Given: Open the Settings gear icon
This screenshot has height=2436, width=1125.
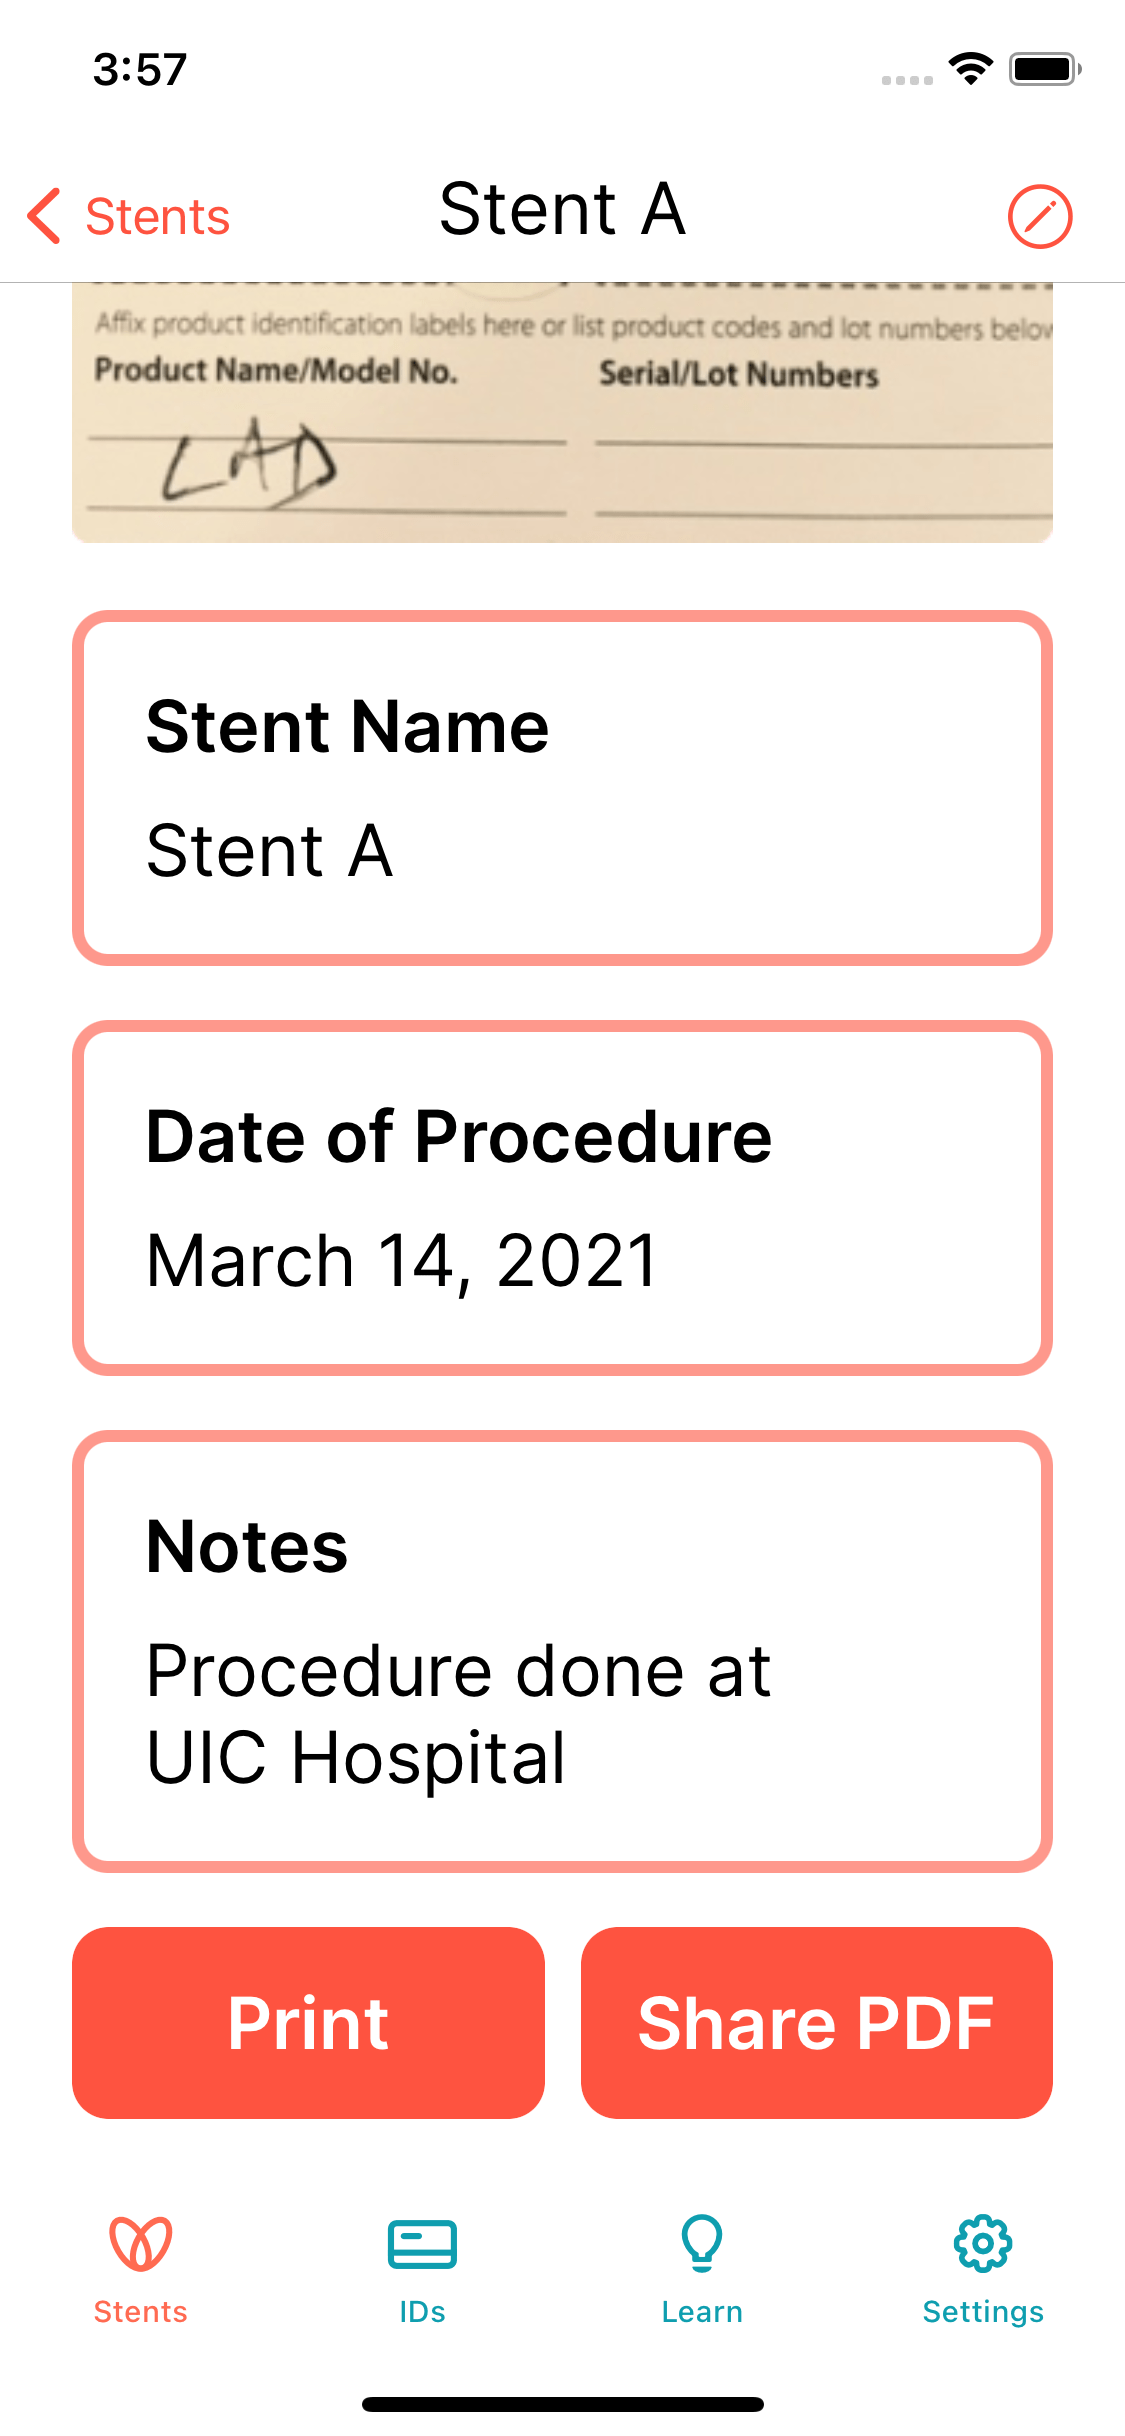Looking at the screenshot, I should click(983, 2243).
